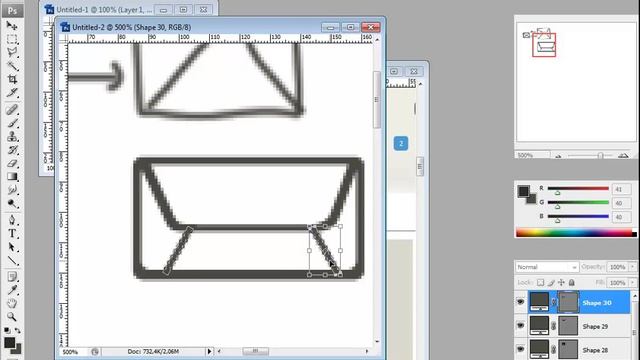Viewport: 640px width, 360px height.
Task: Open the layer Fill slider arrow
Action: [633, 282]
